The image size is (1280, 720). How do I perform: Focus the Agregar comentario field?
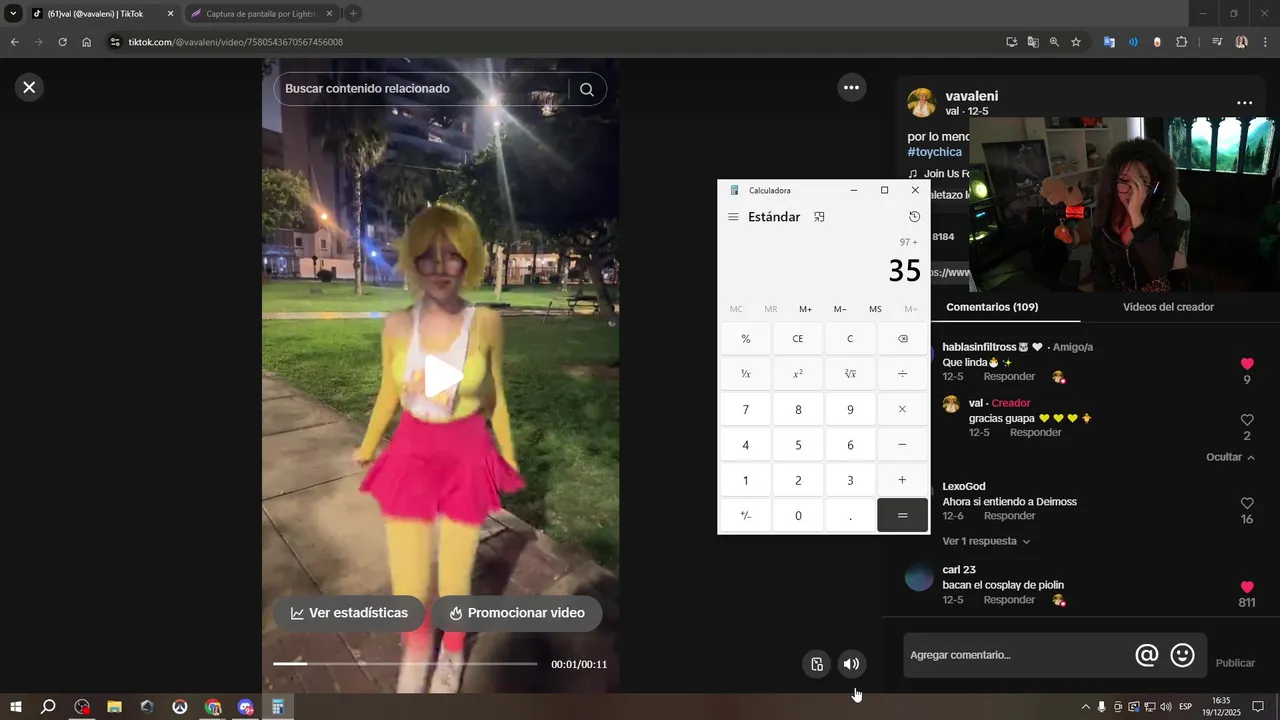pos(1017,655)
